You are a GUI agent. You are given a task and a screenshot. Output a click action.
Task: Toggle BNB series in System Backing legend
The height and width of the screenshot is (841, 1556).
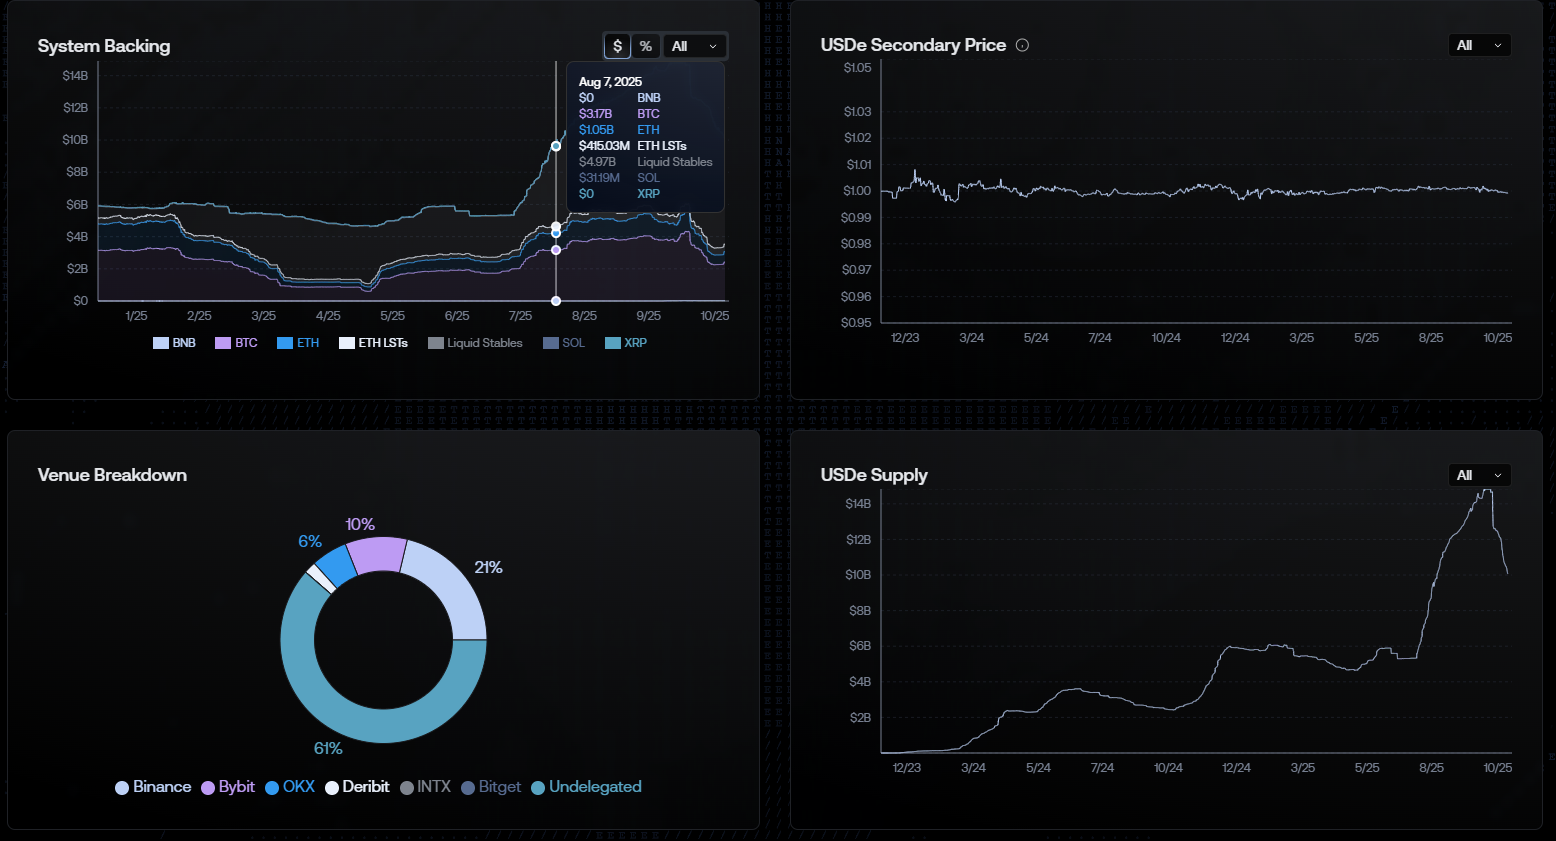(x=174, y=343)
